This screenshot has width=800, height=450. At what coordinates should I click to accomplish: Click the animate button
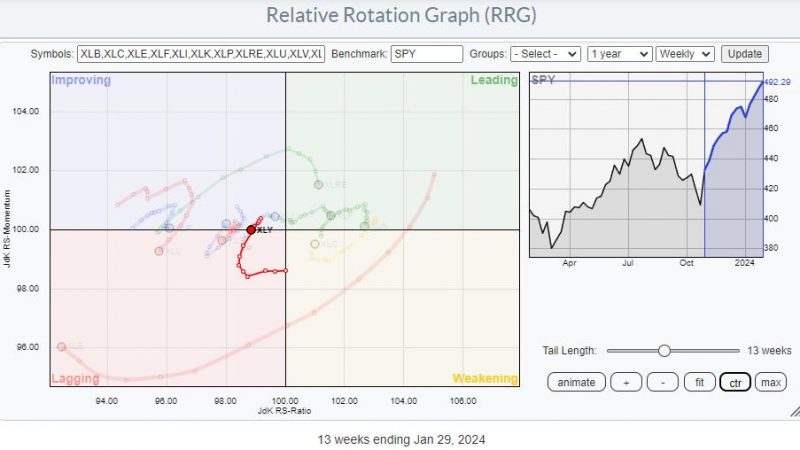576,382
